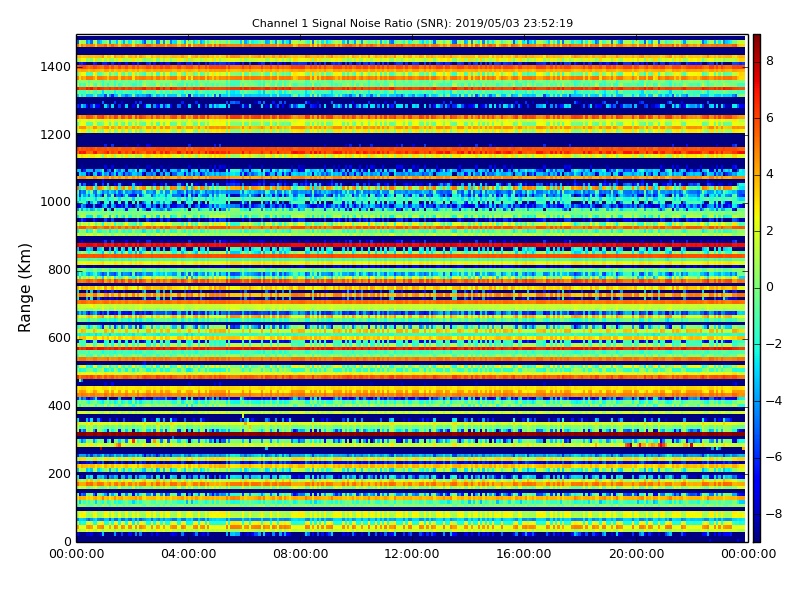Viewport: 800px width, 600px height.
Task: Click the plot title 'Channel 1 Signal Noise Ratio (SNR)'
Action: [352, 23]
